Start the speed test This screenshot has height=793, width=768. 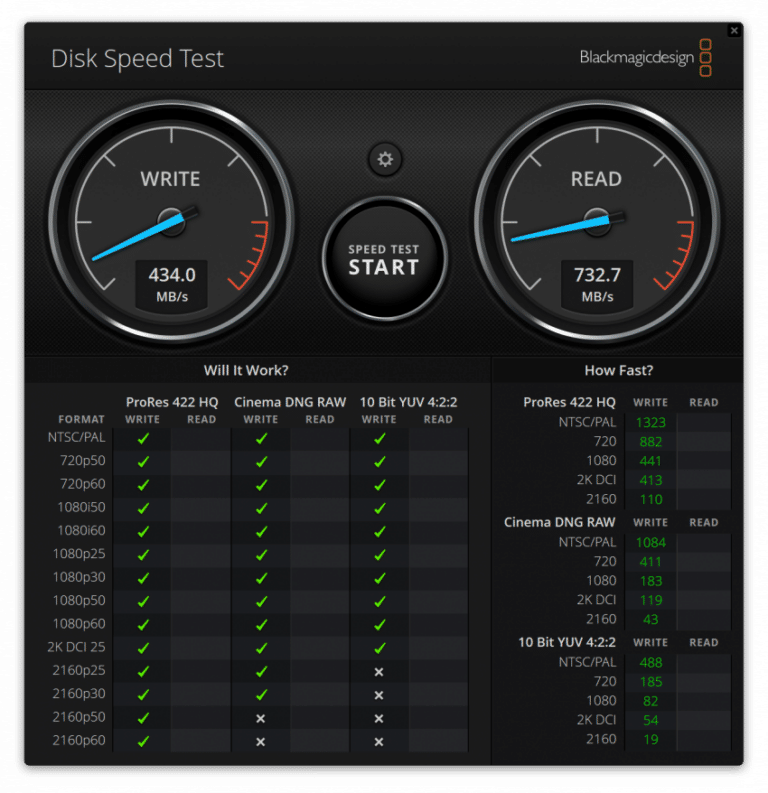point(384,259)
